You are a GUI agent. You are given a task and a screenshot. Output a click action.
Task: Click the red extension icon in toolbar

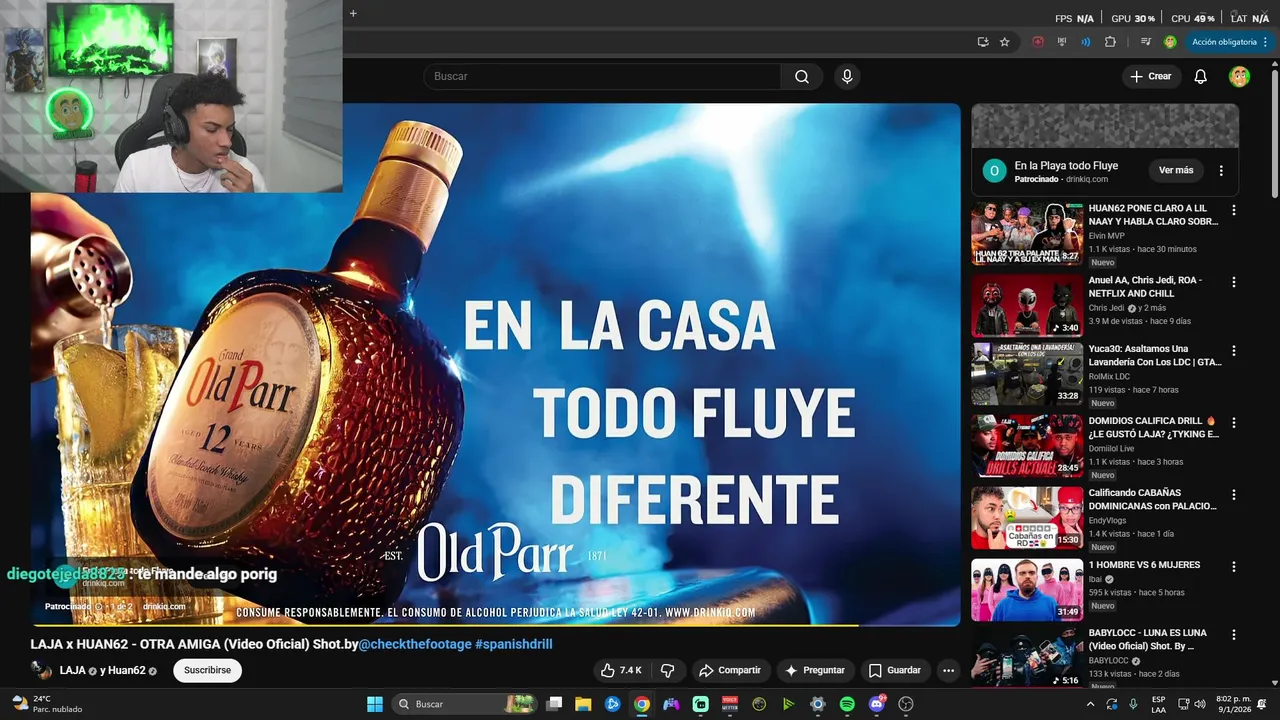(x=1038, y=42)
